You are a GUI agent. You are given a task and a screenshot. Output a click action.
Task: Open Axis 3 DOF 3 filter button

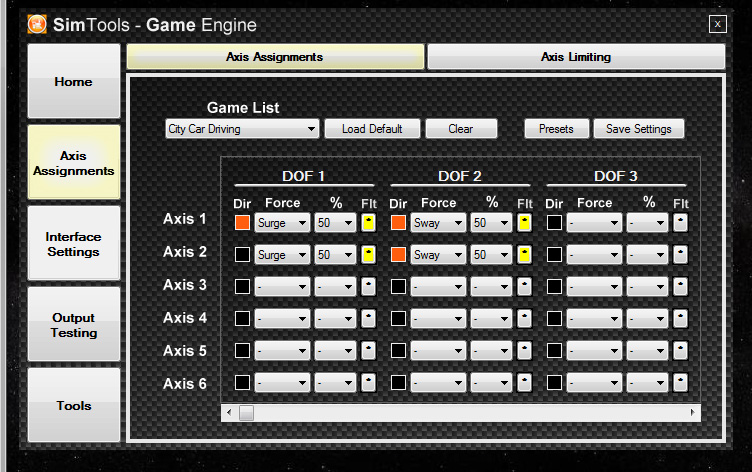point(680,287)
